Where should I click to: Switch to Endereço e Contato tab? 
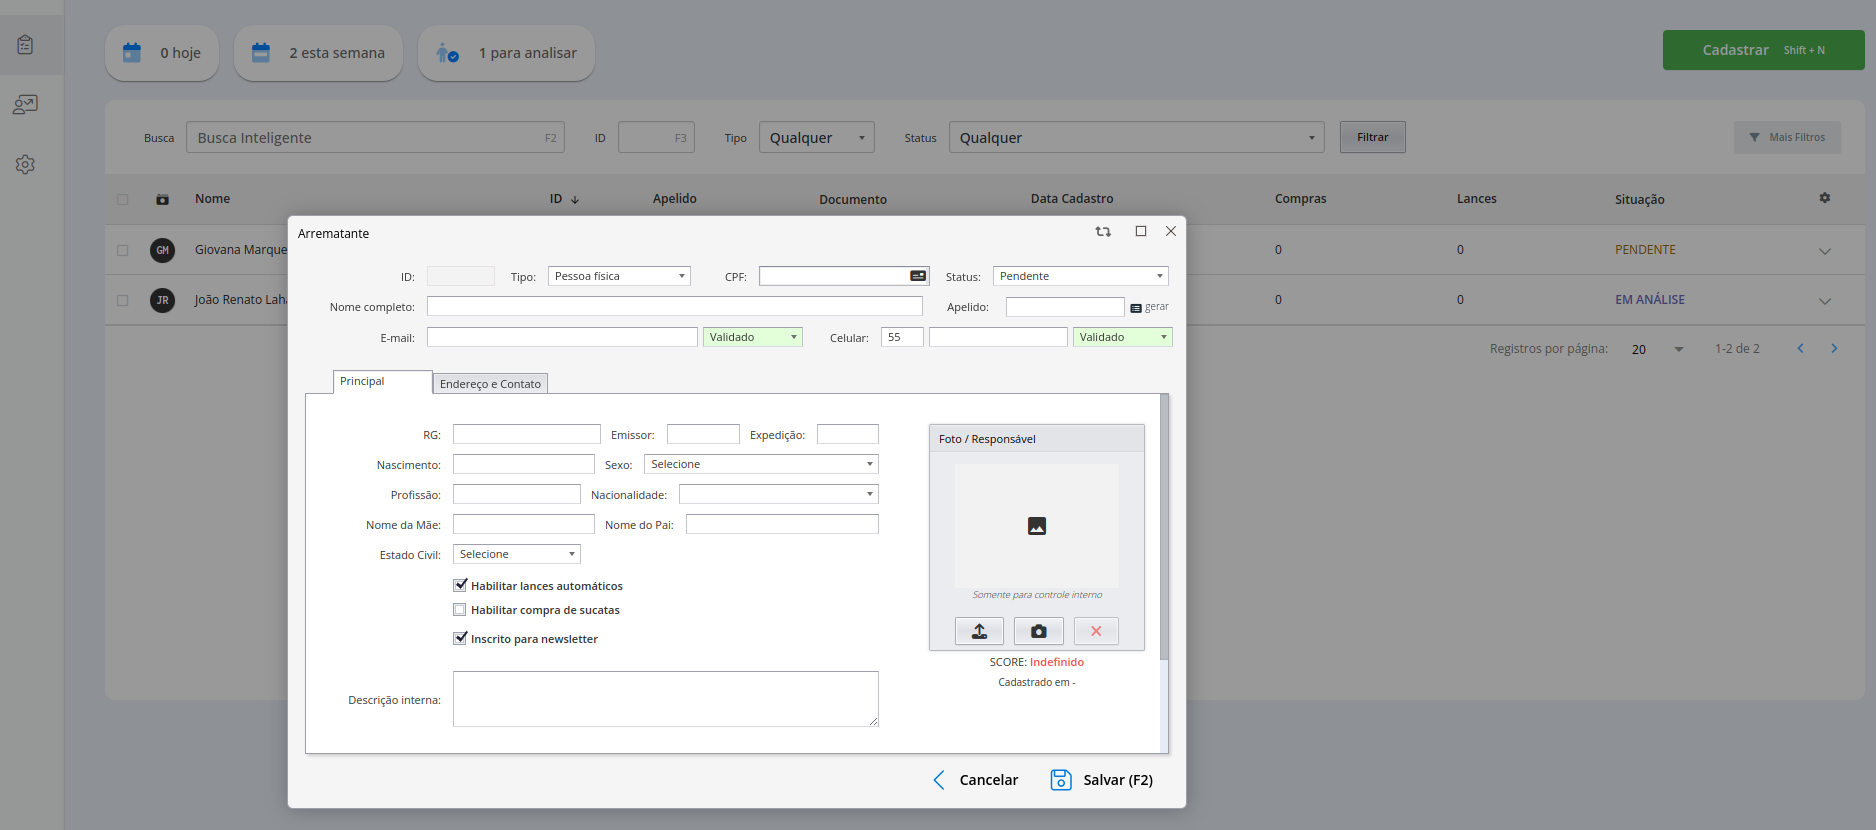tap(490, 384)
